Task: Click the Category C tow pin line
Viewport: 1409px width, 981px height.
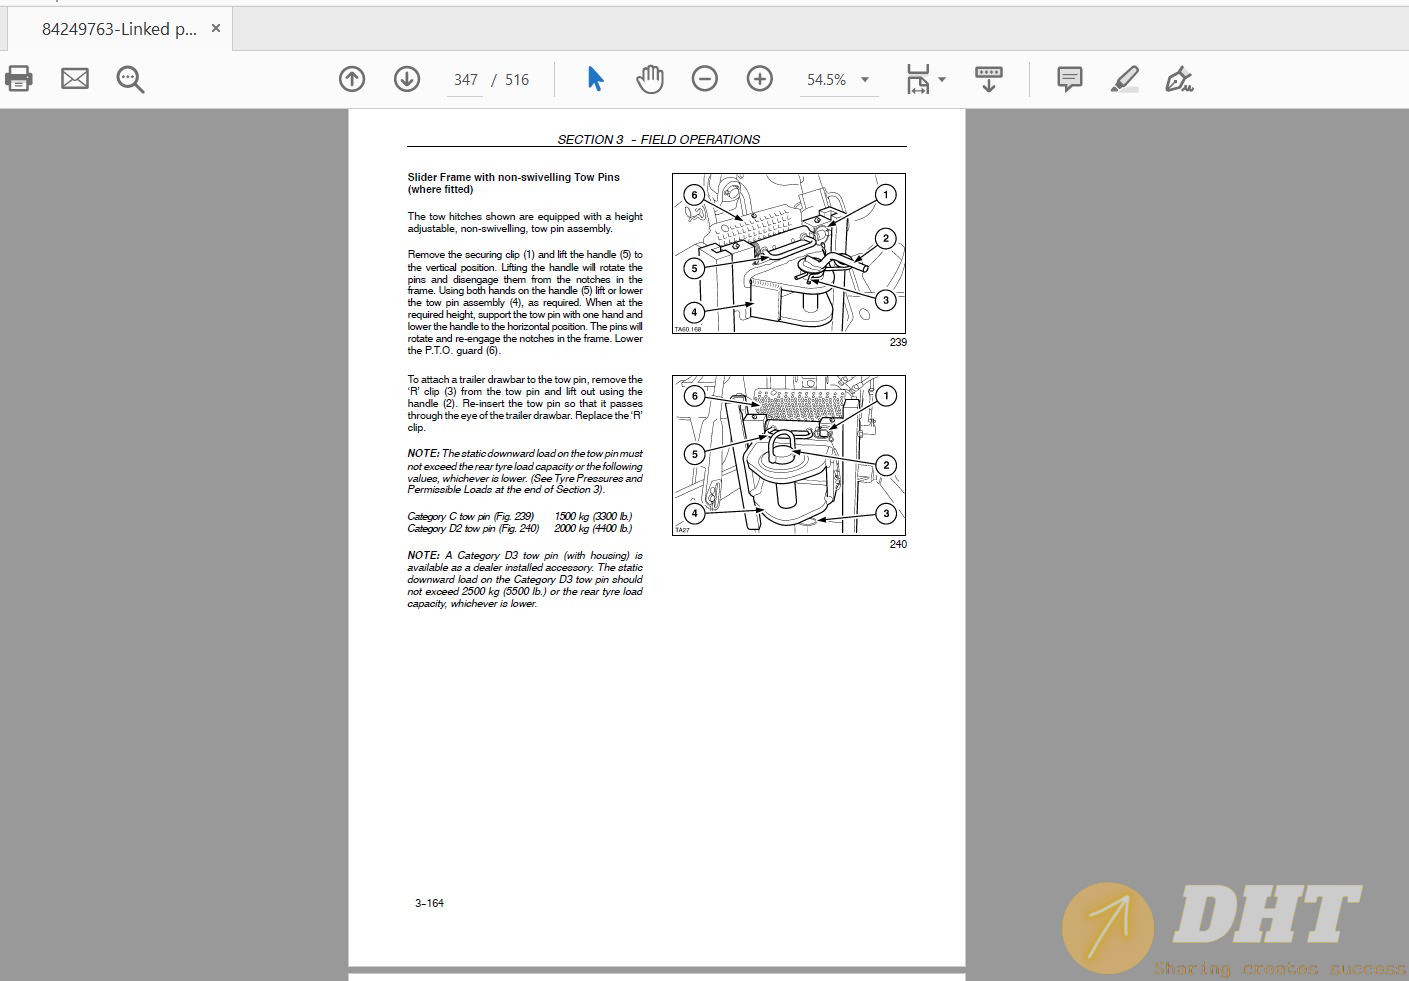Action: 520,517
